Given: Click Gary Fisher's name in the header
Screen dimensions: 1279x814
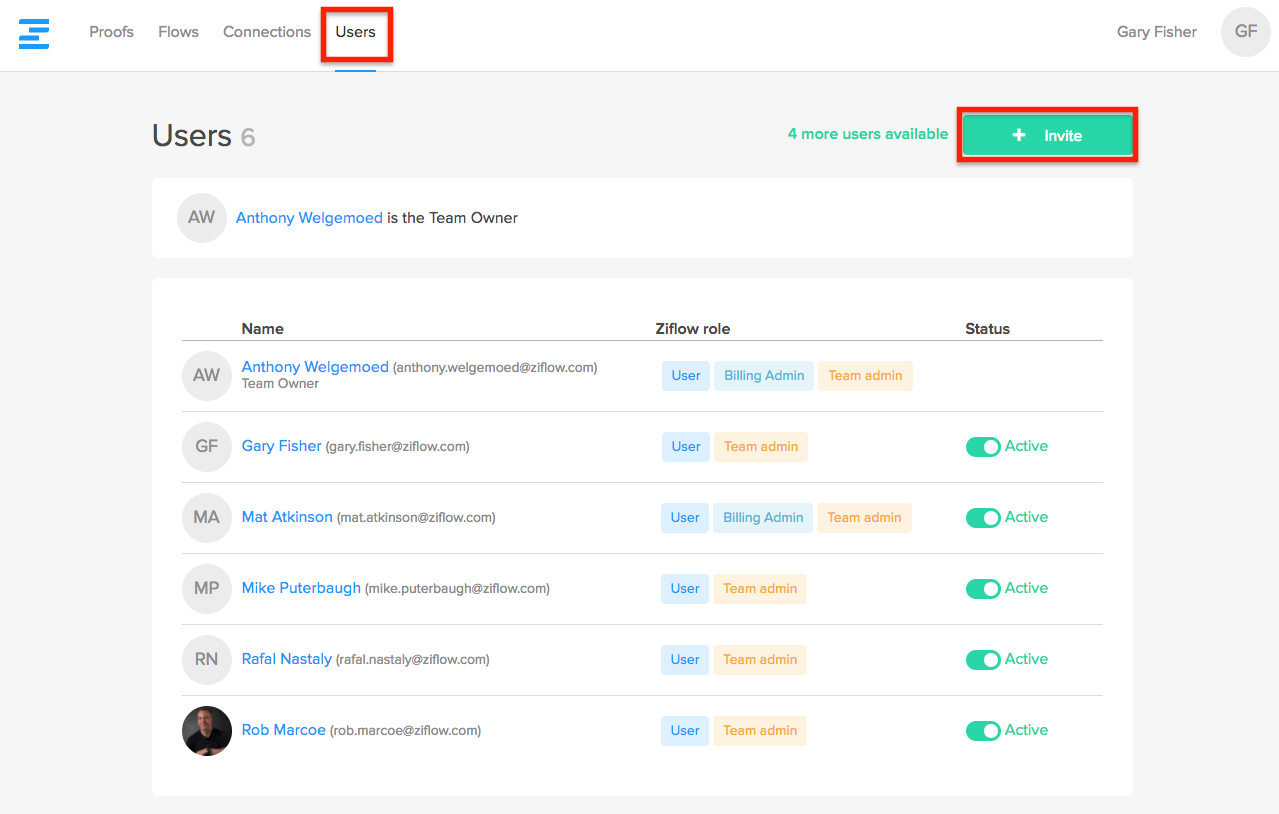Looking at the screenshot, I should [1156, 32].
